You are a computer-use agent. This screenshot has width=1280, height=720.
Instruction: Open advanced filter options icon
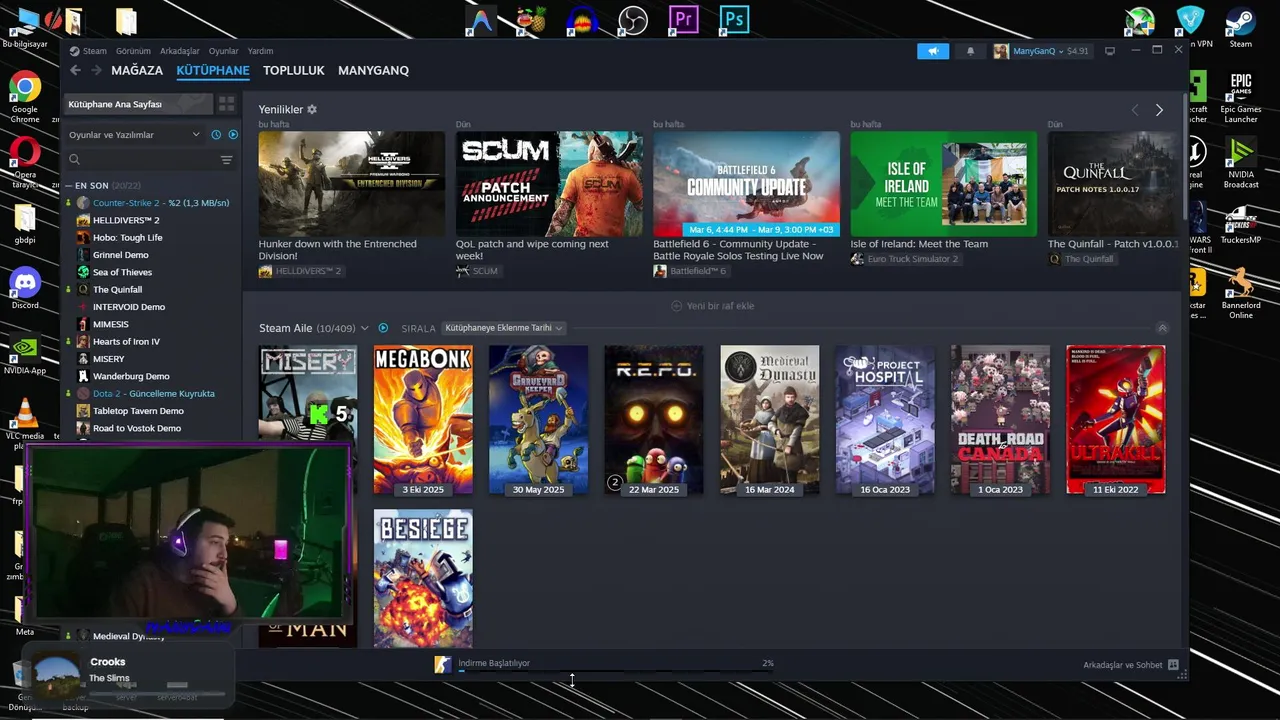(226, 160)
